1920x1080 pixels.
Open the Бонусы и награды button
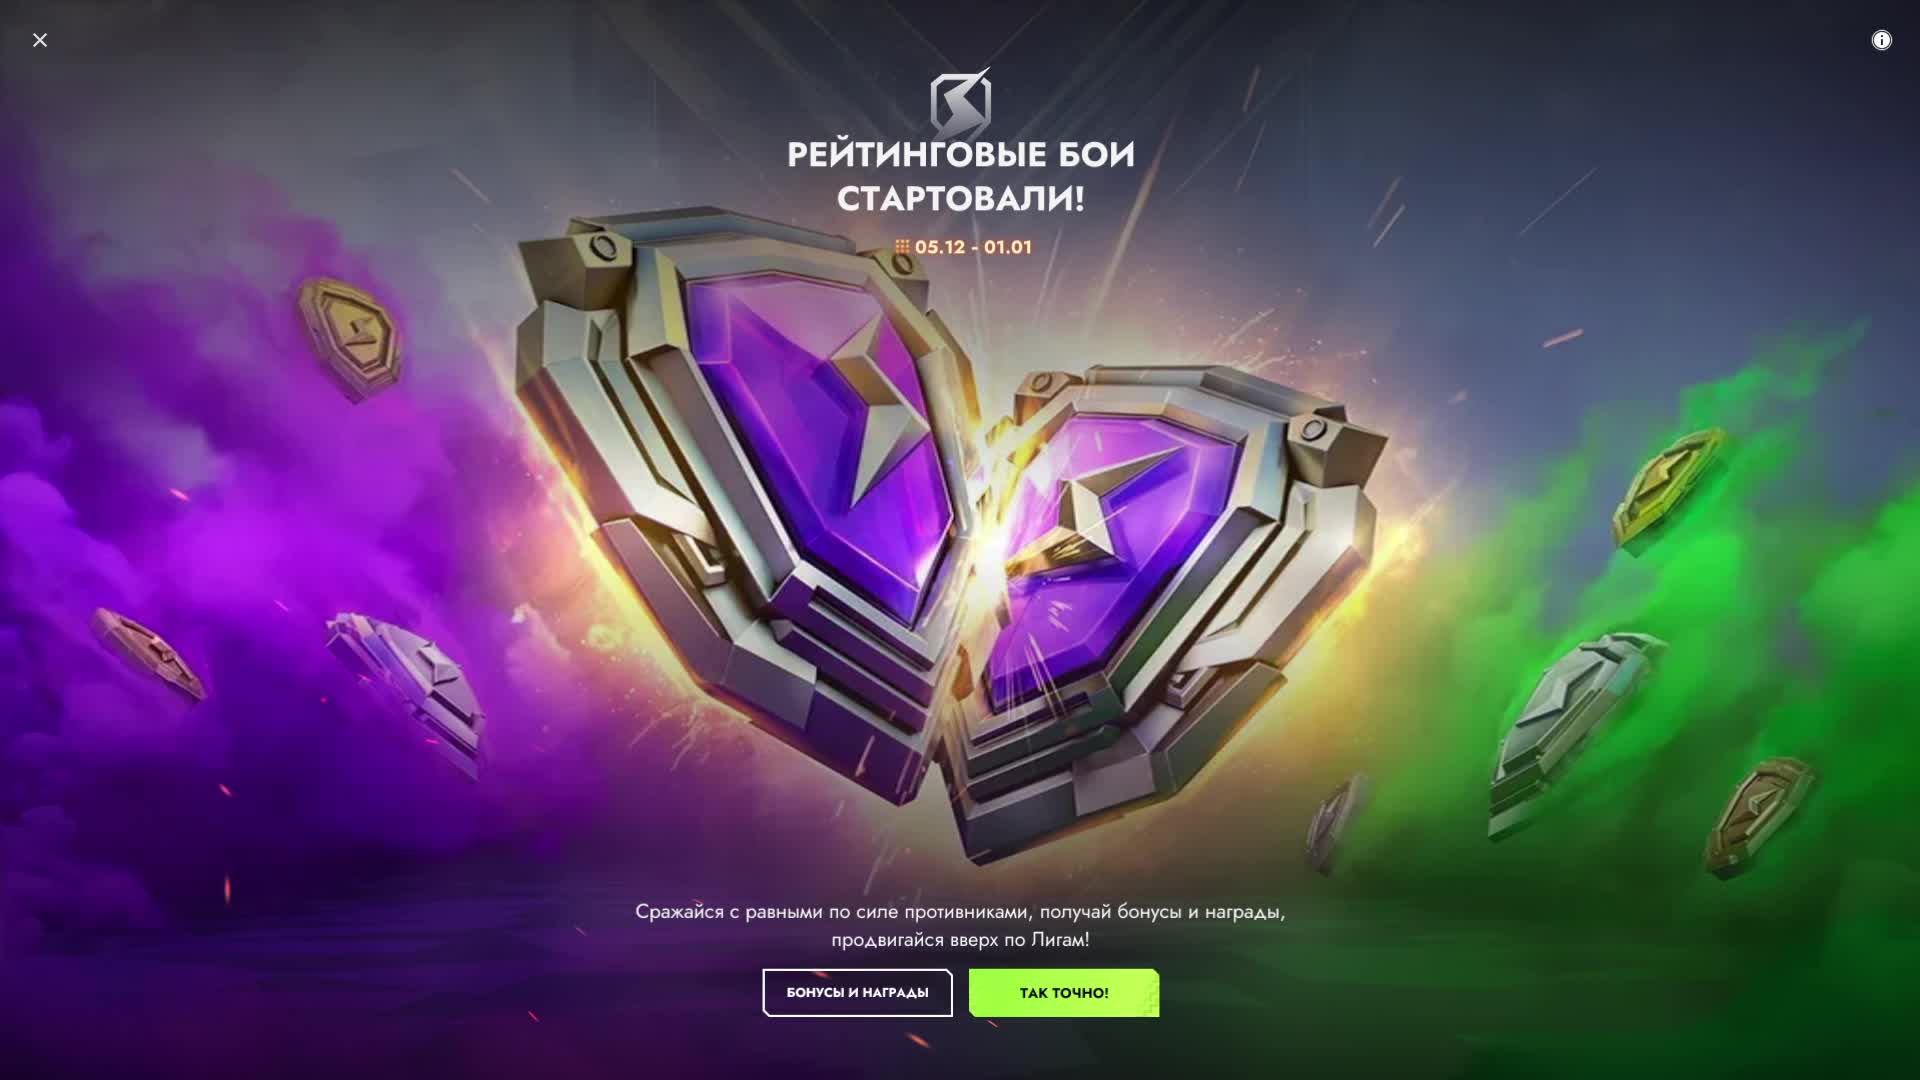857,992
